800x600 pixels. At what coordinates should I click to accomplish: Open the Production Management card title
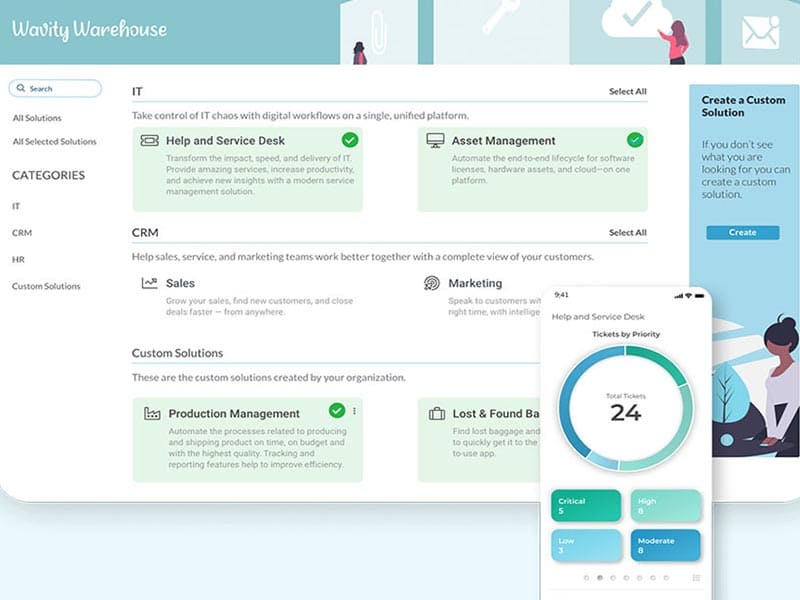click(234, 413)
